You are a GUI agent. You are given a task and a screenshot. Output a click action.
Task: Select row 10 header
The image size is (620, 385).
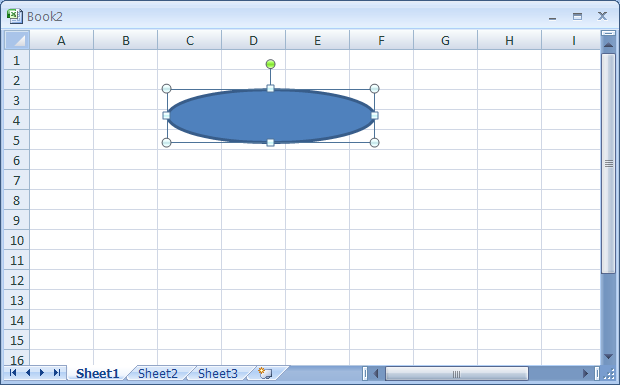[x=17, y=240]
